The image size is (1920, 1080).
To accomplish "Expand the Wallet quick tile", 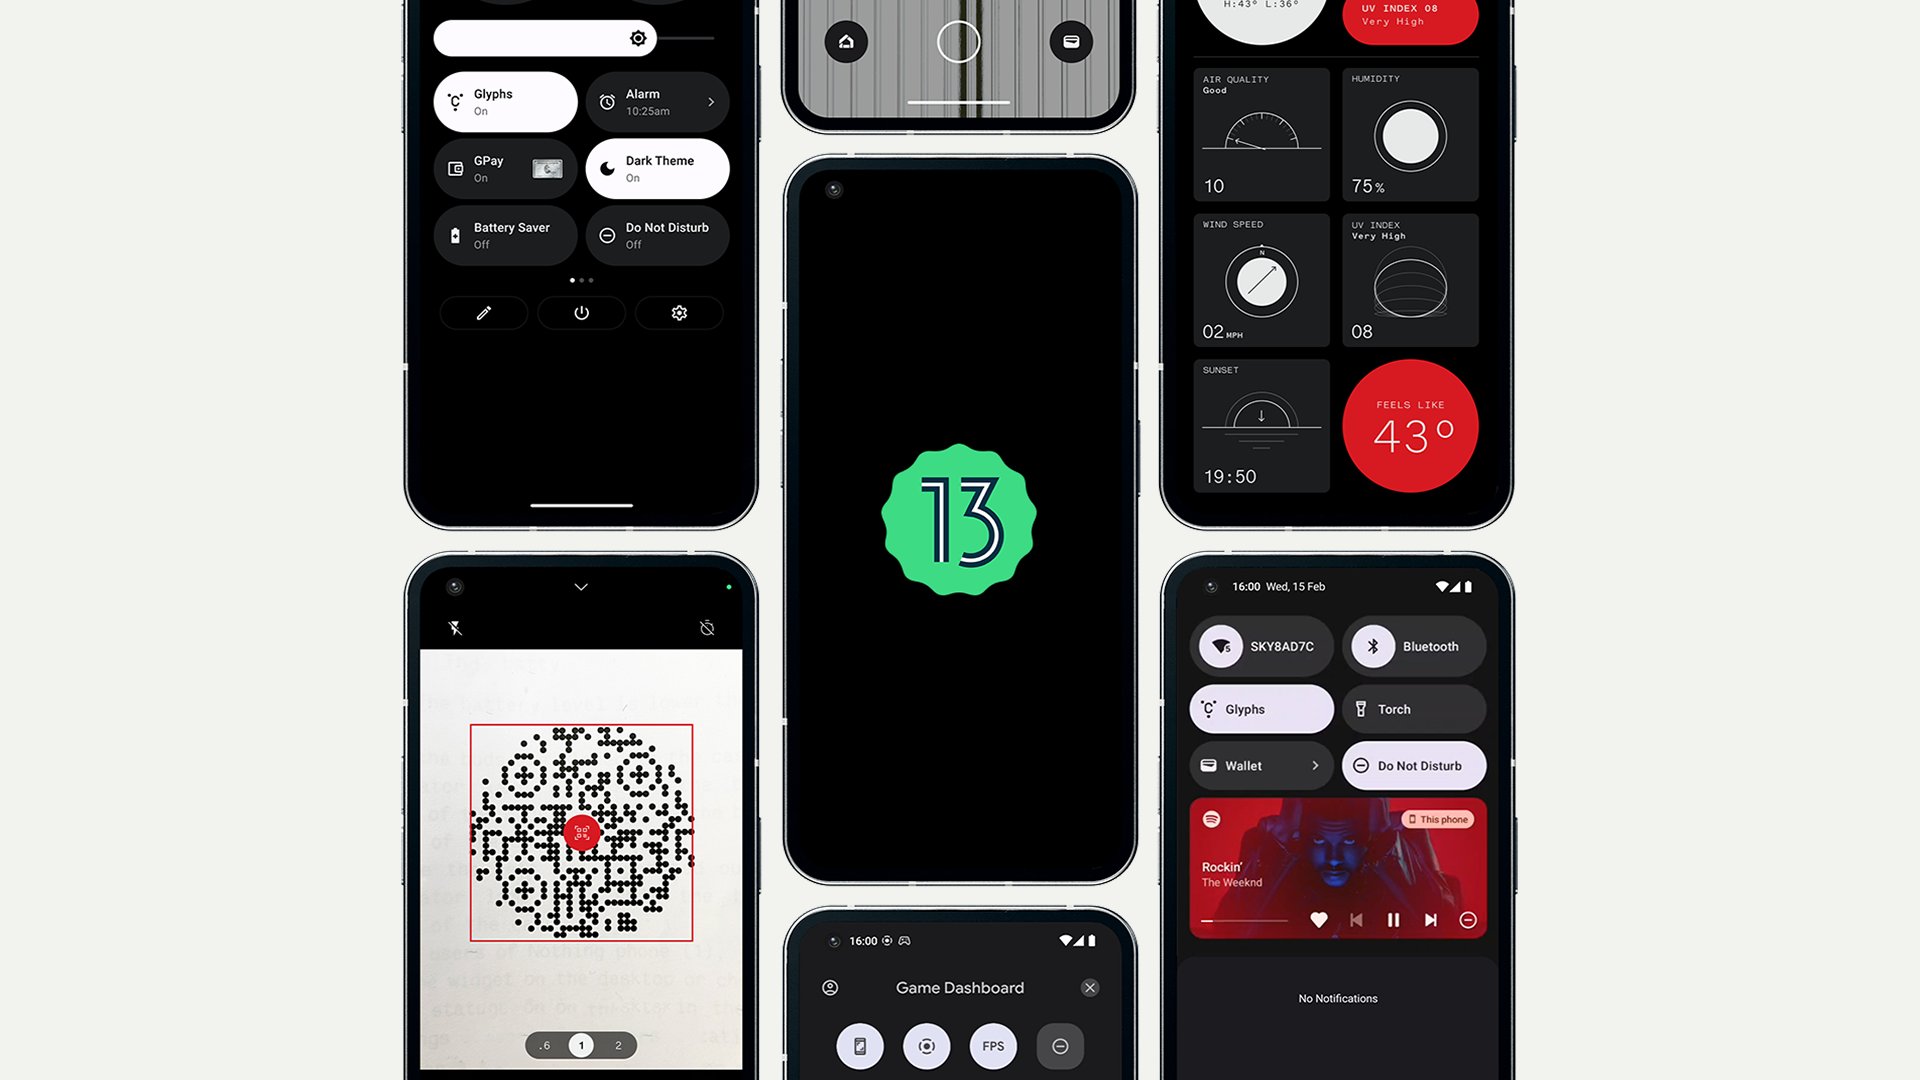I will (1315, 765).
